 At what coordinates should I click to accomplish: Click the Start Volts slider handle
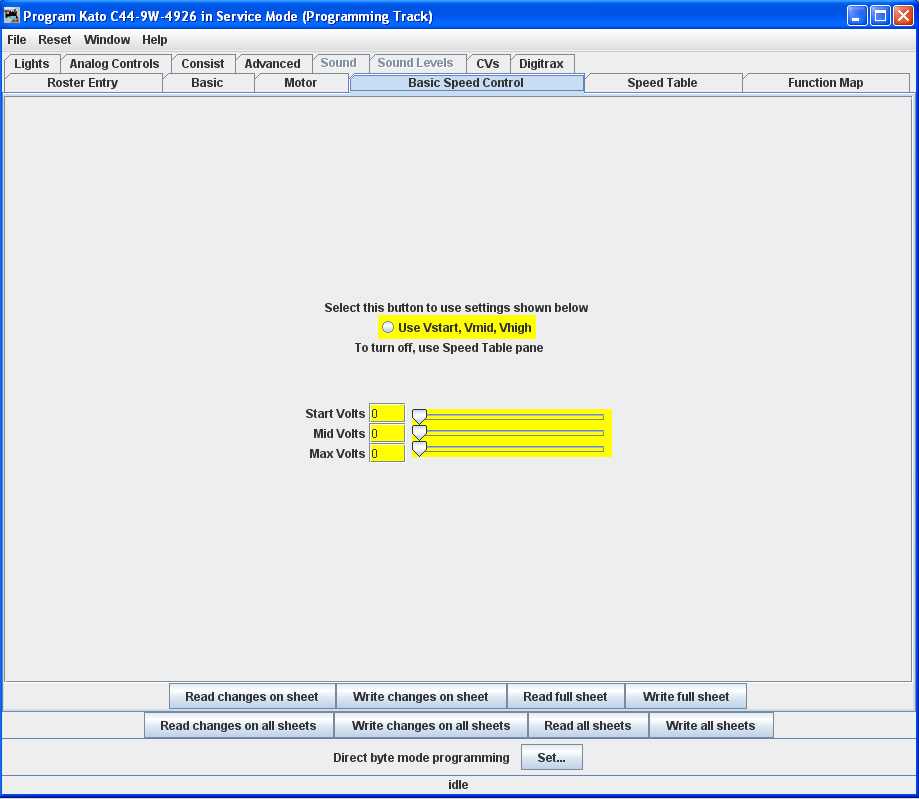click(420, 415)
